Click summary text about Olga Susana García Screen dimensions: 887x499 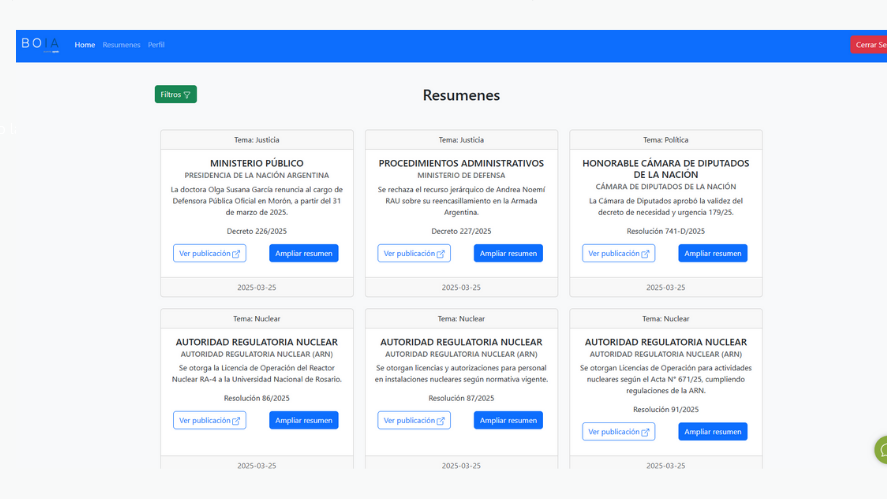click(257, 201)
